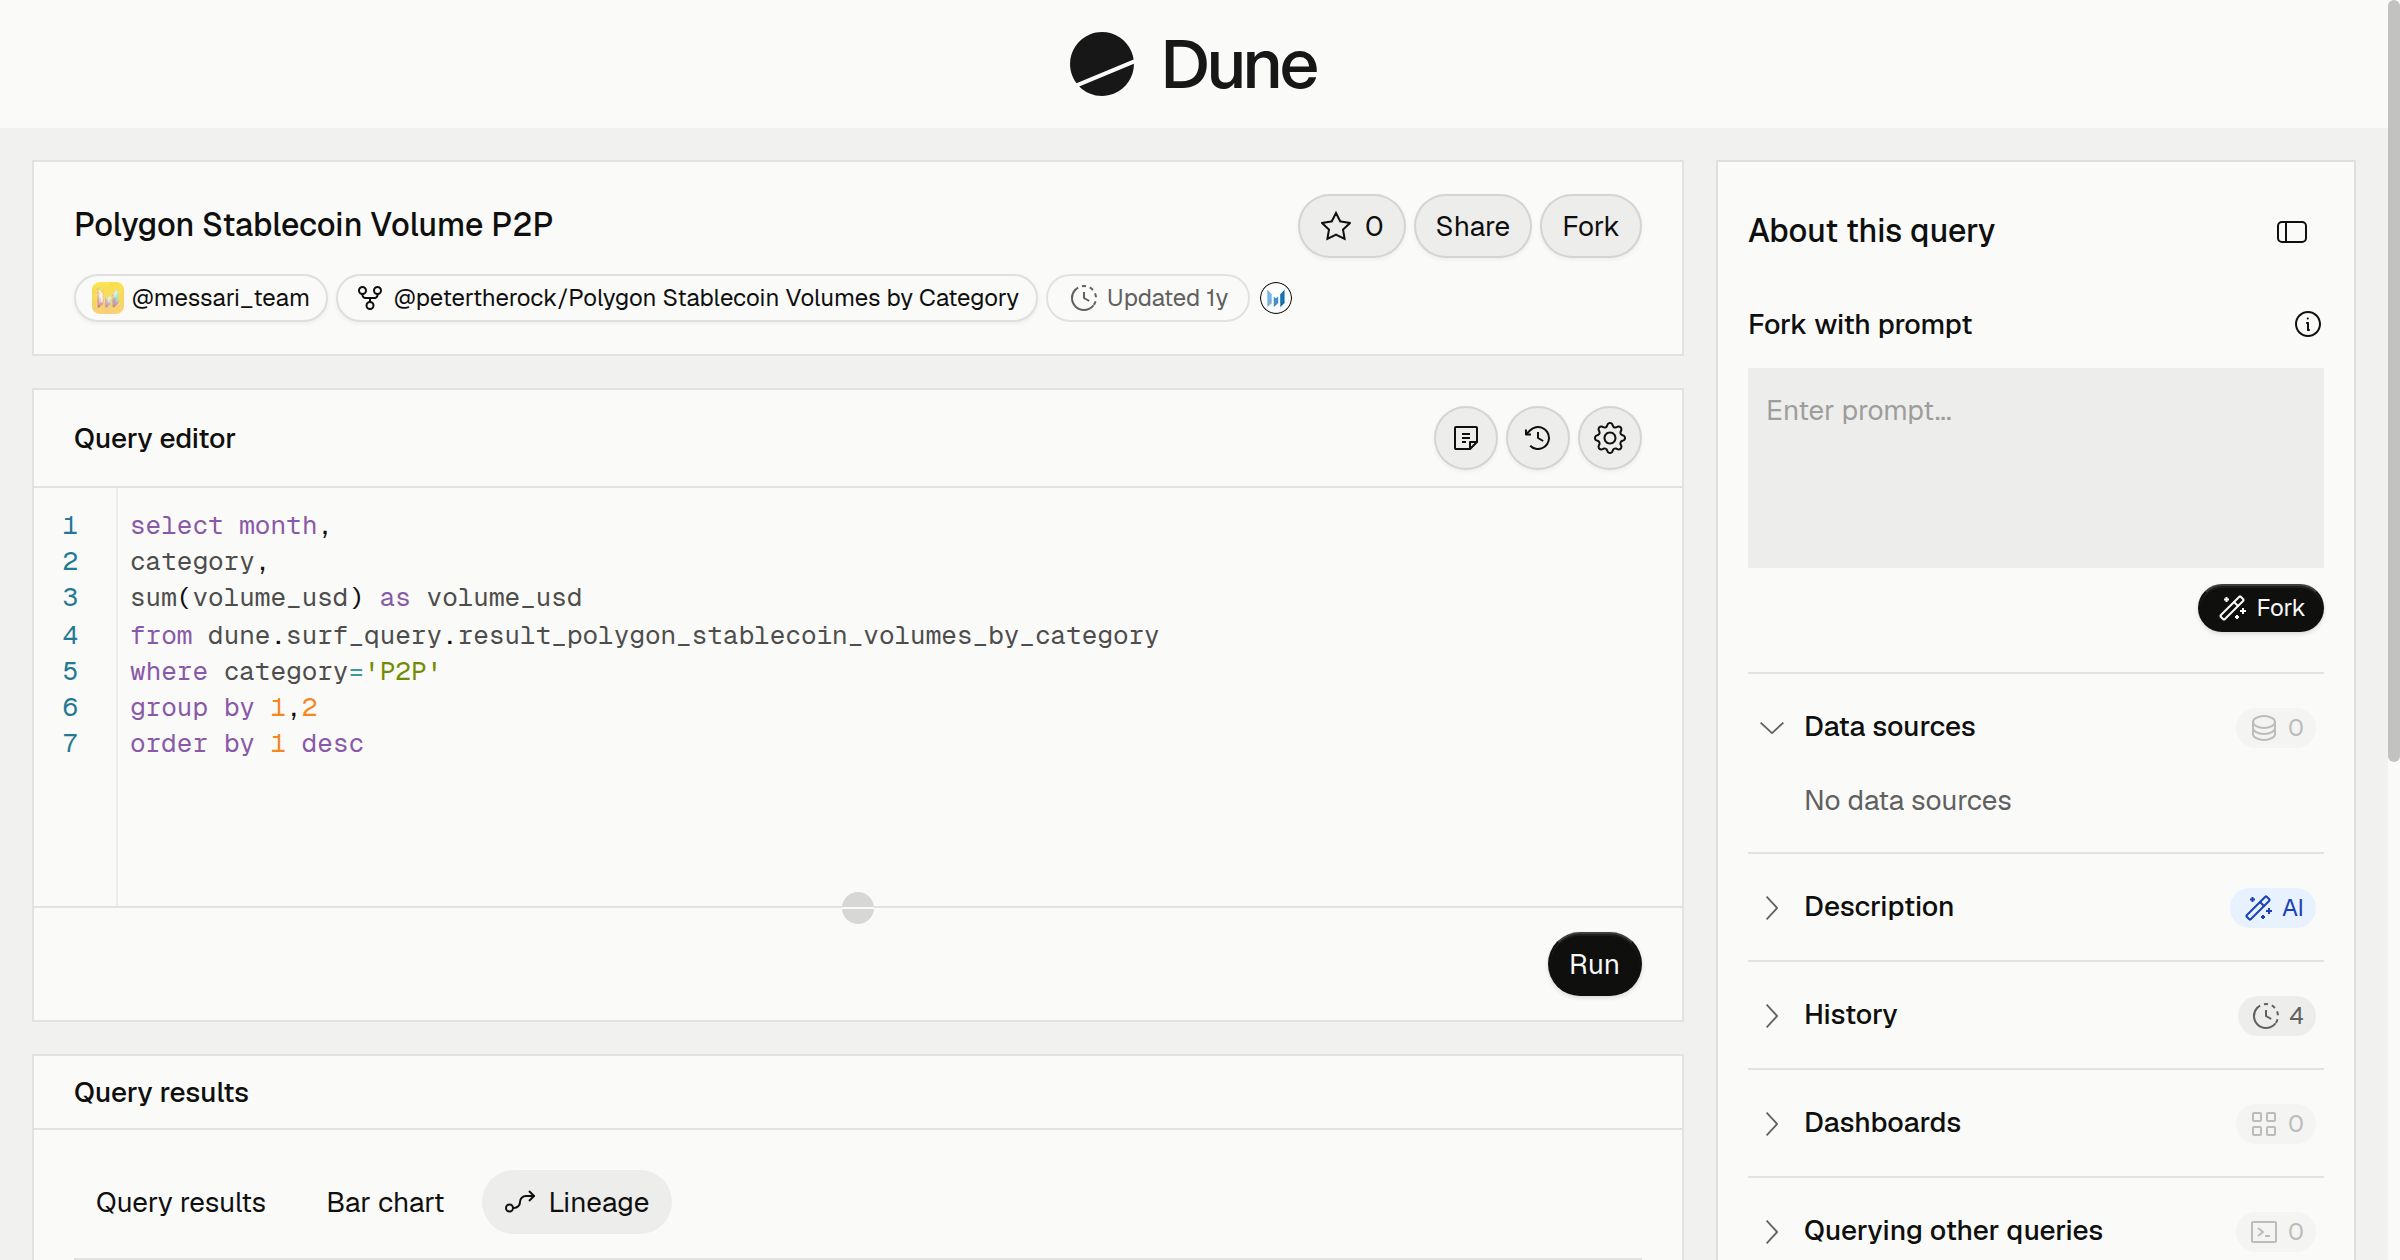Open query version history clock icon
The width and height of the screenshot is (2400, 1260).
coord(1537,438)
